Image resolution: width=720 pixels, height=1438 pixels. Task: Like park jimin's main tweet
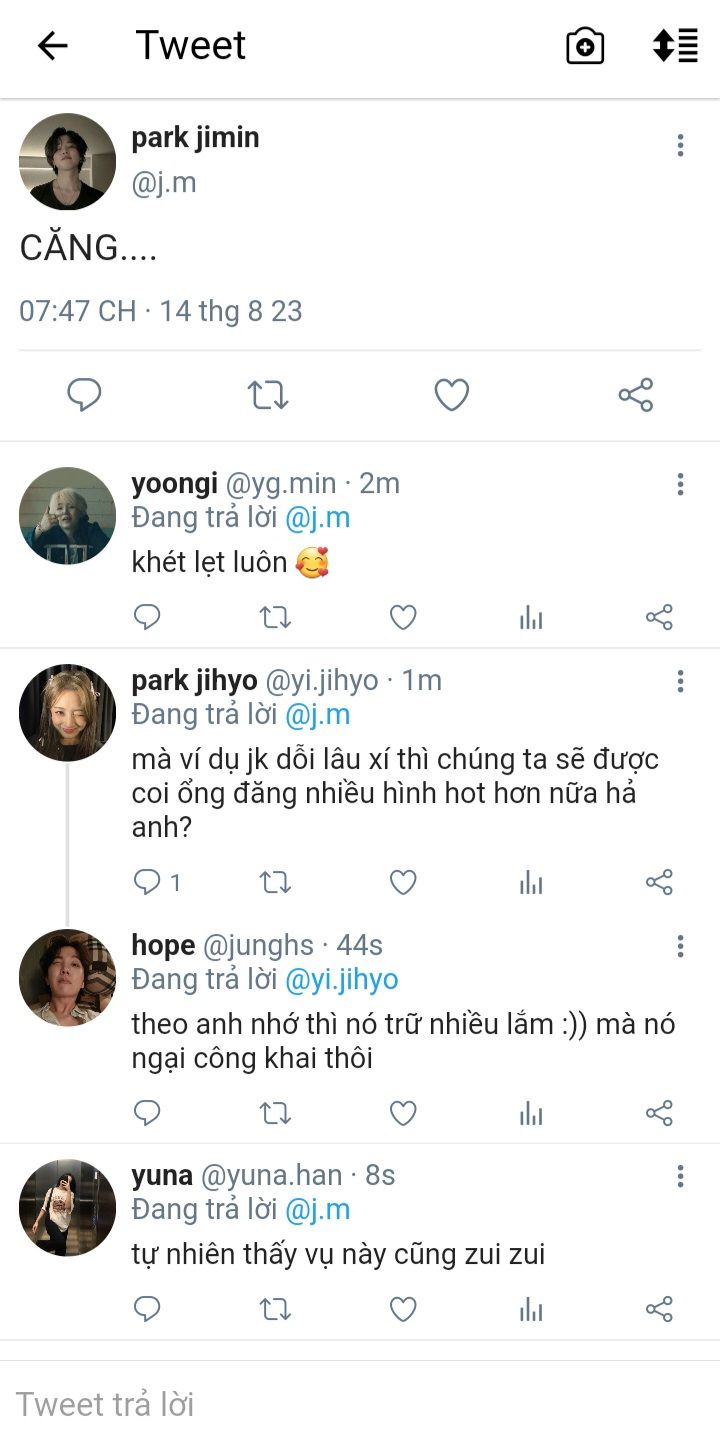pyautogui.click(x=452, y=396)
